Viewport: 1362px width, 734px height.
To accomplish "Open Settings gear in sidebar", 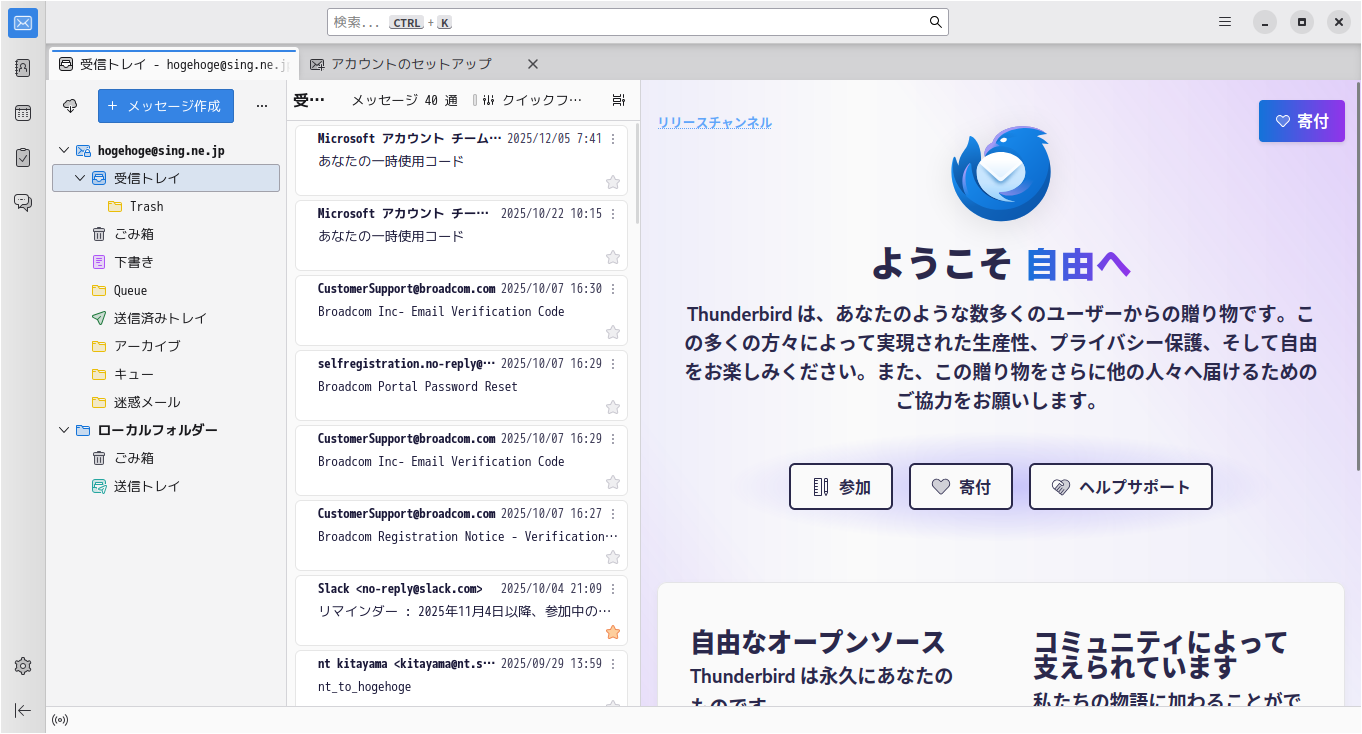I will (x=23, y=666).
